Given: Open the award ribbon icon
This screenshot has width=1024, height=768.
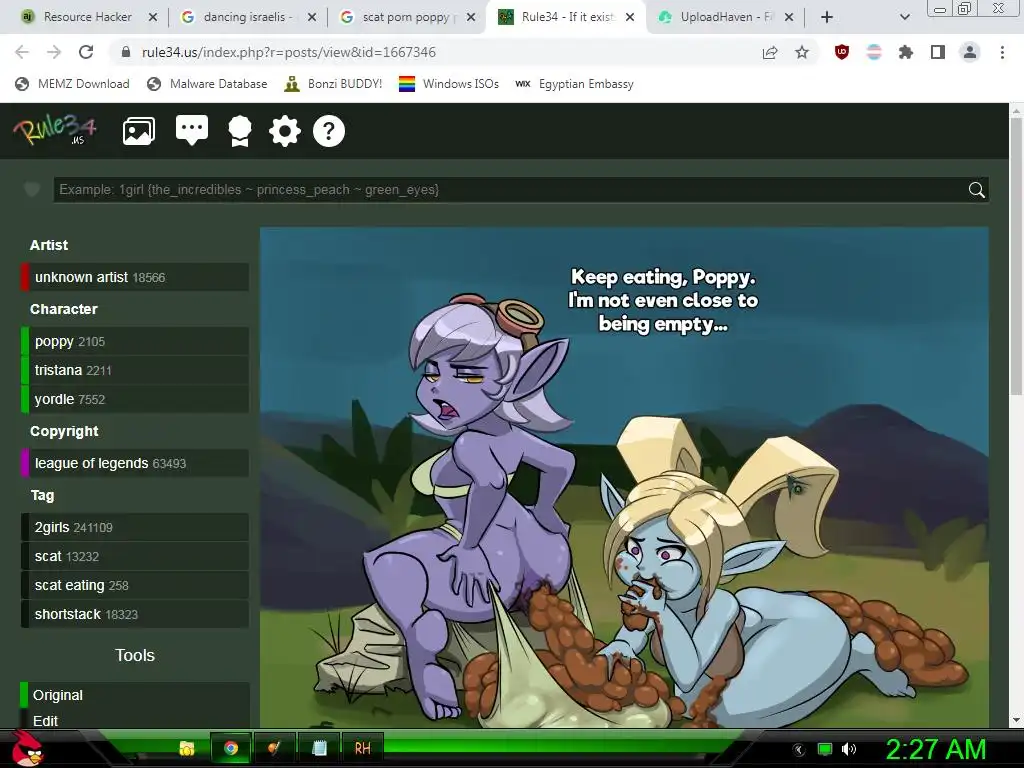Looking at the screenshot, I should coord(240,131).
